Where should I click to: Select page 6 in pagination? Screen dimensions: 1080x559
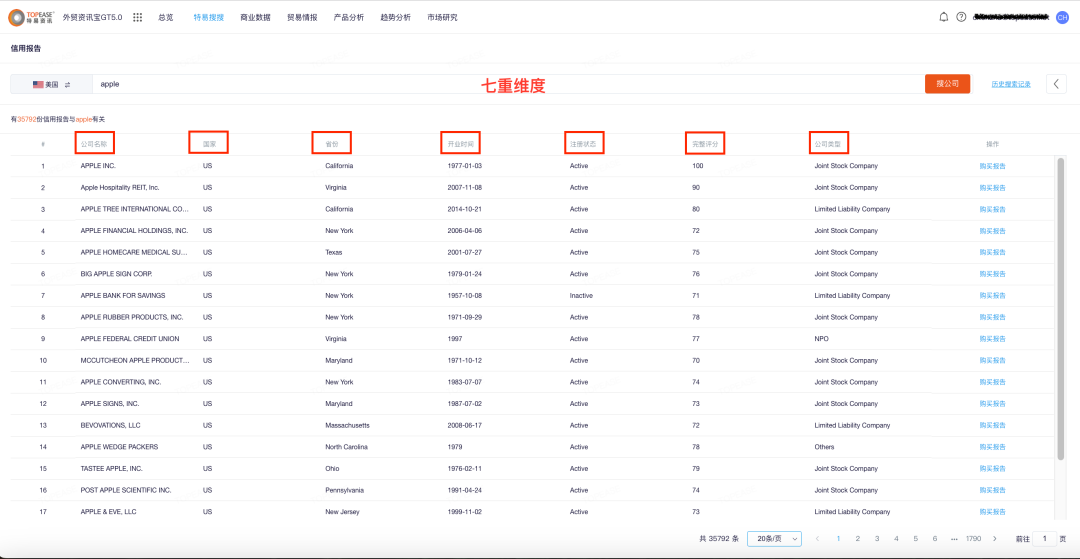coord(935,538)
